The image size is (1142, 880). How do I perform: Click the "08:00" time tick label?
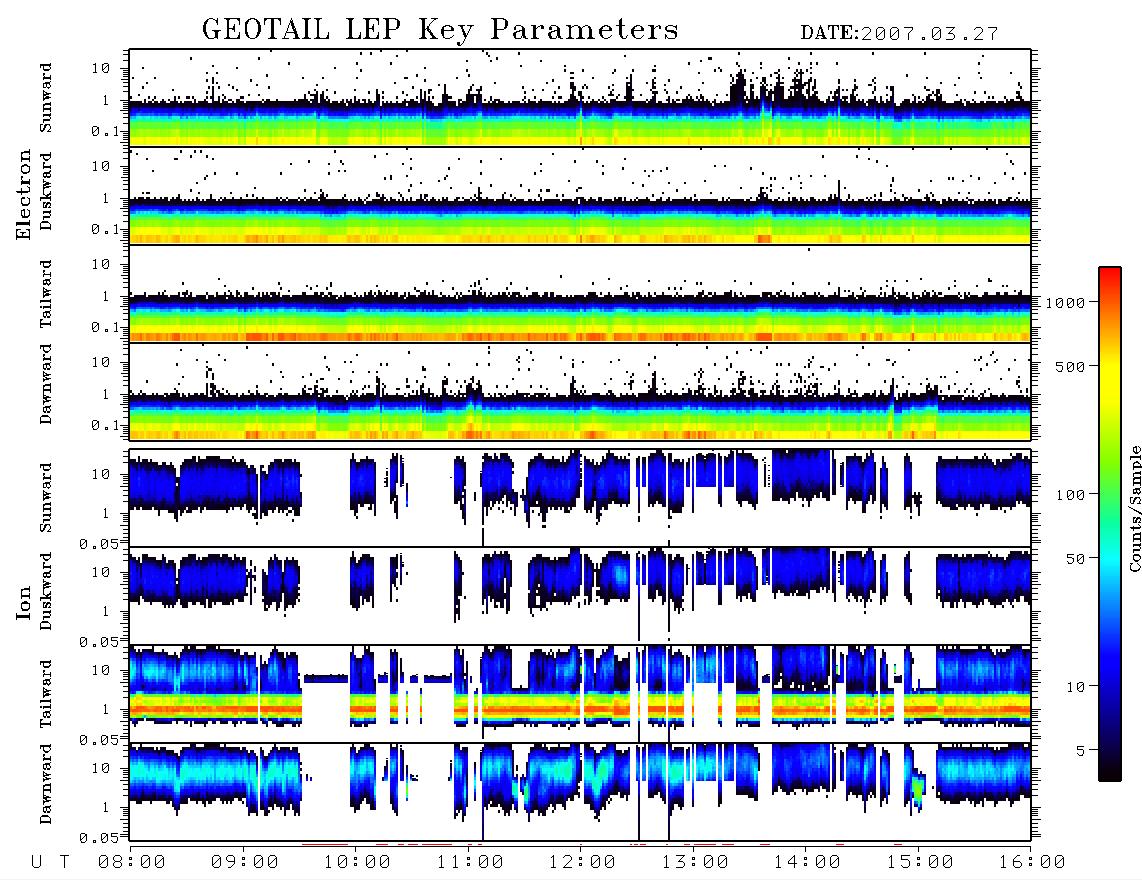point(131,862)
